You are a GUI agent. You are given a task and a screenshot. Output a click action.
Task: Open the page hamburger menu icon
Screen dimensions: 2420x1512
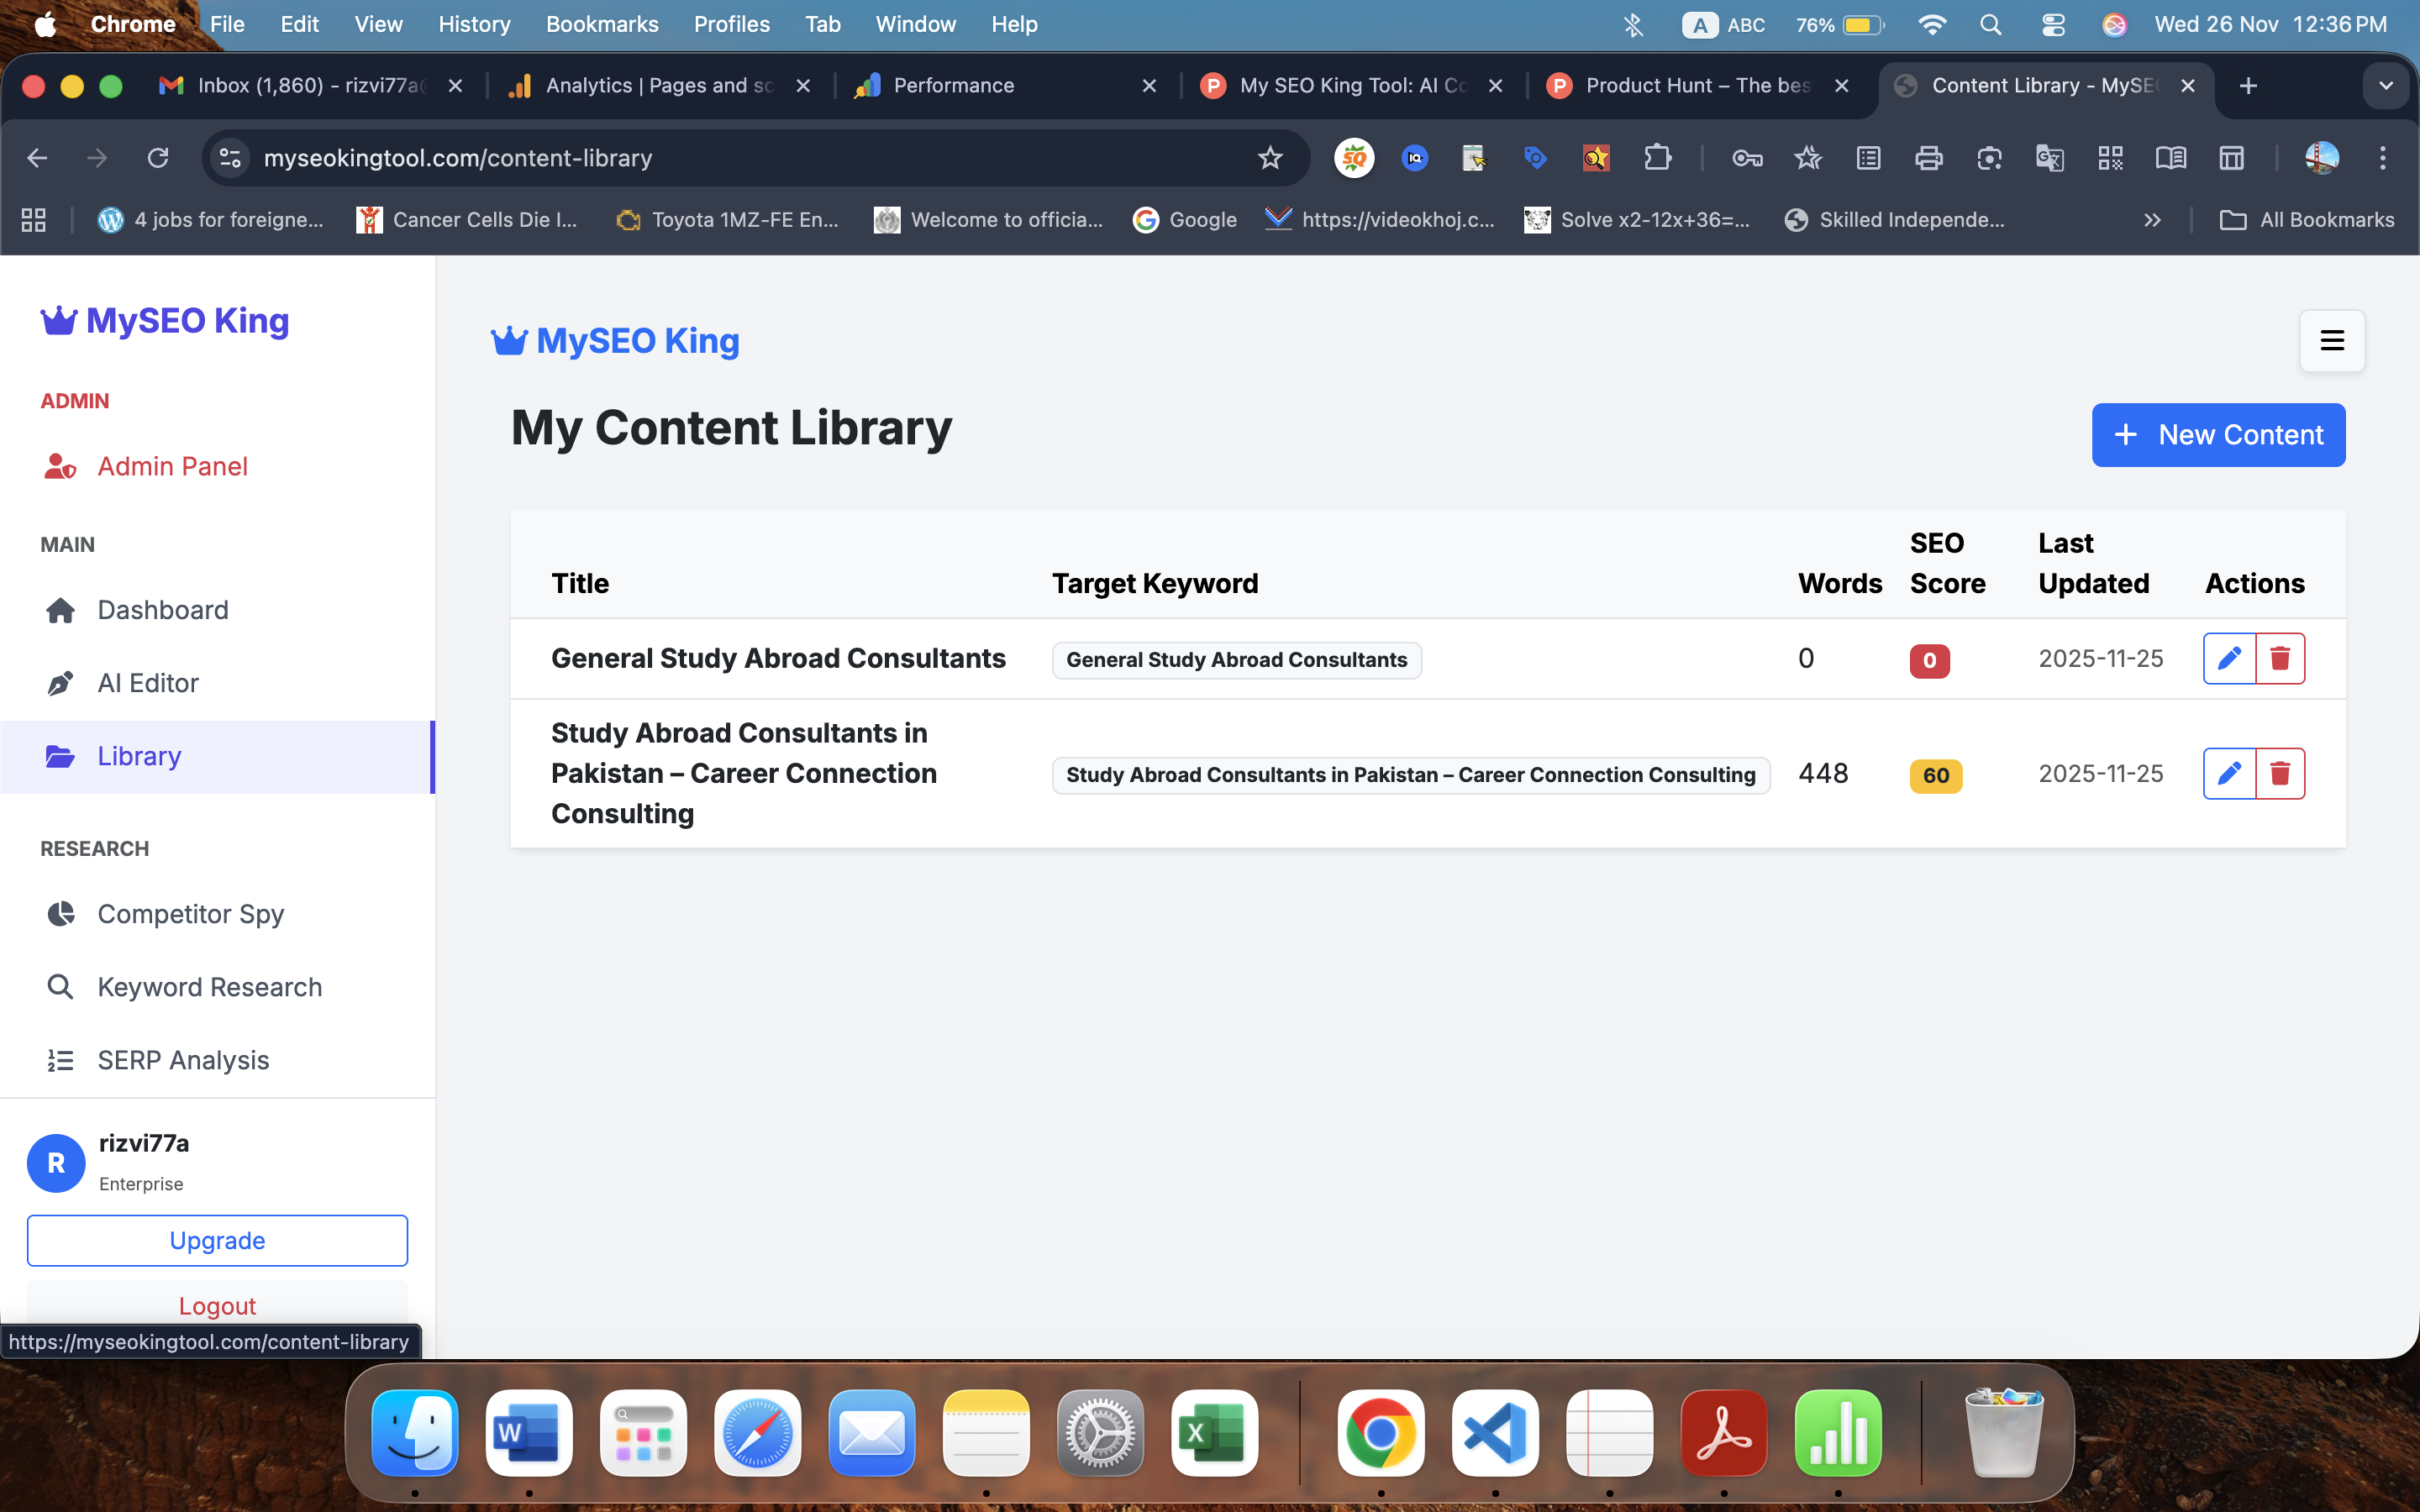pyautogui.click(x=2331, y=340)
